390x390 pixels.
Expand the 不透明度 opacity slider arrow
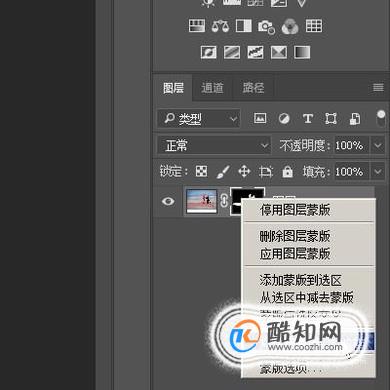378,145
